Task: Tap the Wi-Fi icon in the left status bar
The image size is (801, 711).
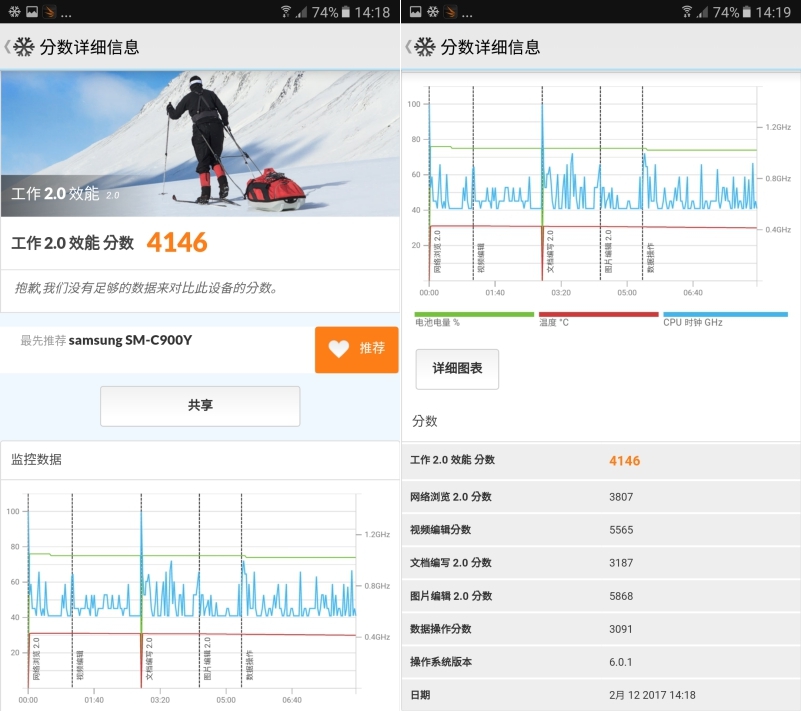Action: [x=286, y=11]
